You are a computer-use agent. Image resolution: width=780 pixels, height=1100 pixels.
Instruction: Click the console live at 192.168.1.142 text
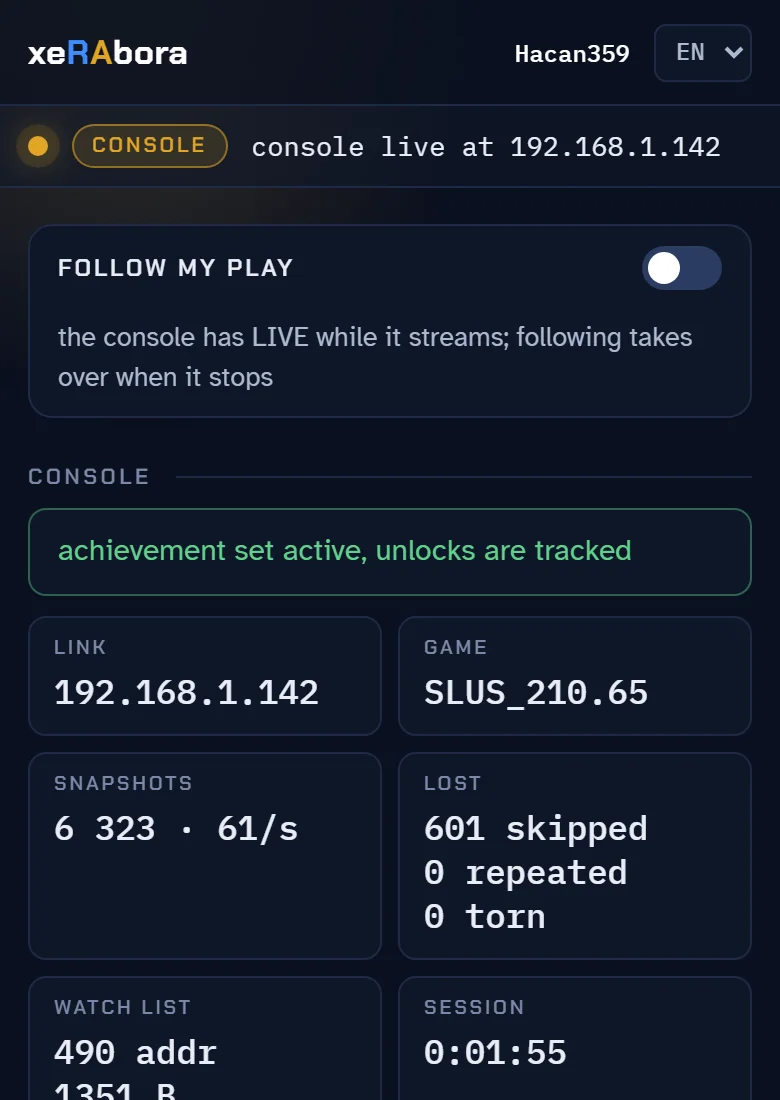click(485, 147)
